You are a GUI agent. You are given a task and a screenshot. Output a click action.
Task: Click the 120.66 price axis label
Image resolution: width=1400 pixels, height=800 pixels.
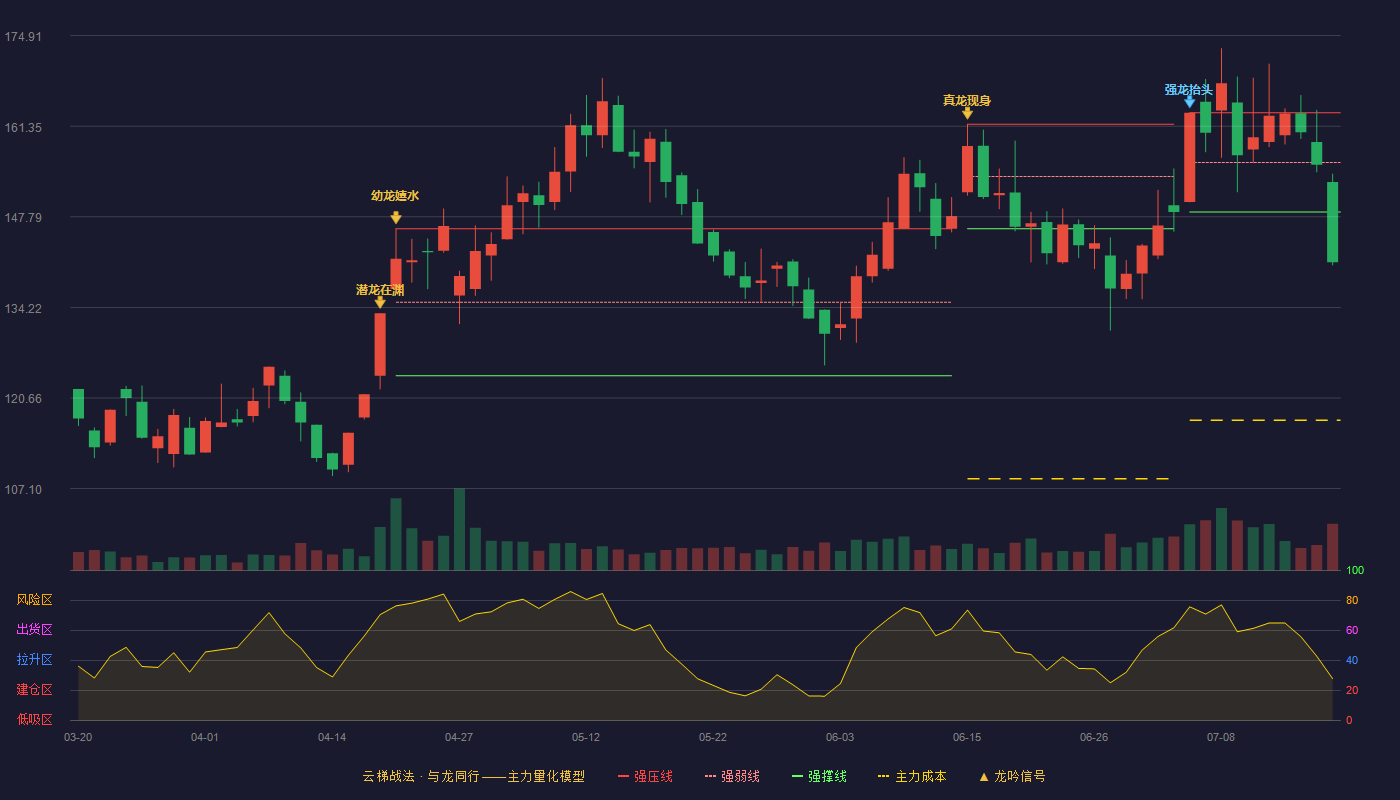[x=23, y=399]
